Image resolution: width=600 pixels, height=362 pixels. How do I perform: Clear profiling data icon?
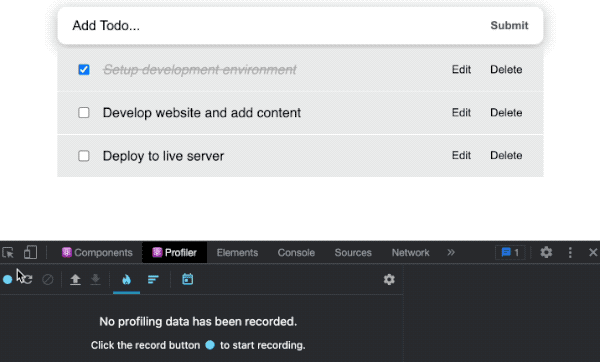47,279
